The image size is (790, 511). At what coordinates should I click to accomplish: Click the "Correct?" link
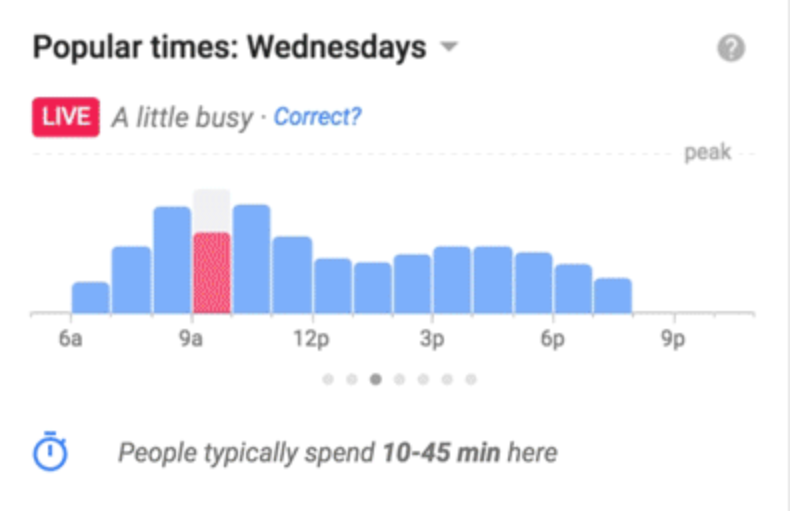[x=317, y=117]
